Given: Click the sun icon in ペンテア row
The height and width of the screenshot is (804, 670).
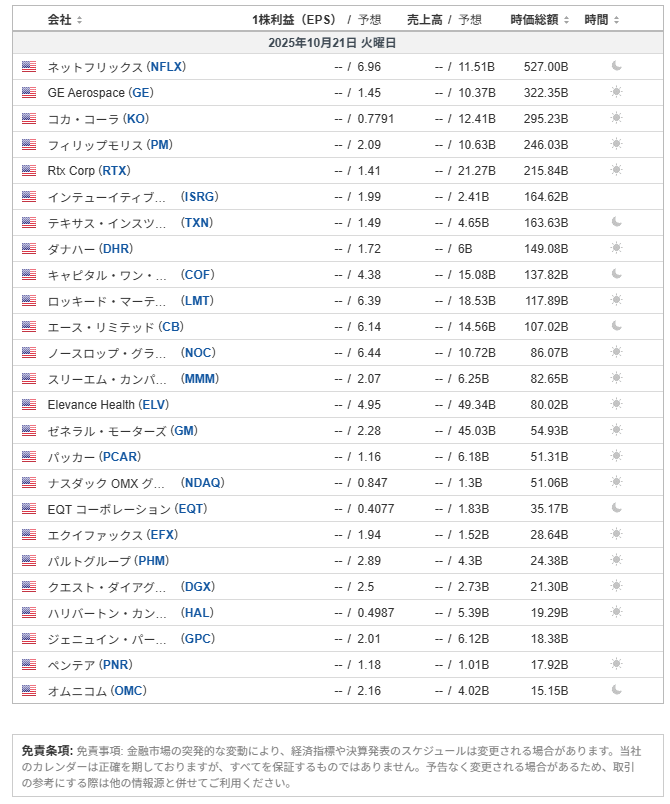Looking at the screenshot, I should [617, 664].
